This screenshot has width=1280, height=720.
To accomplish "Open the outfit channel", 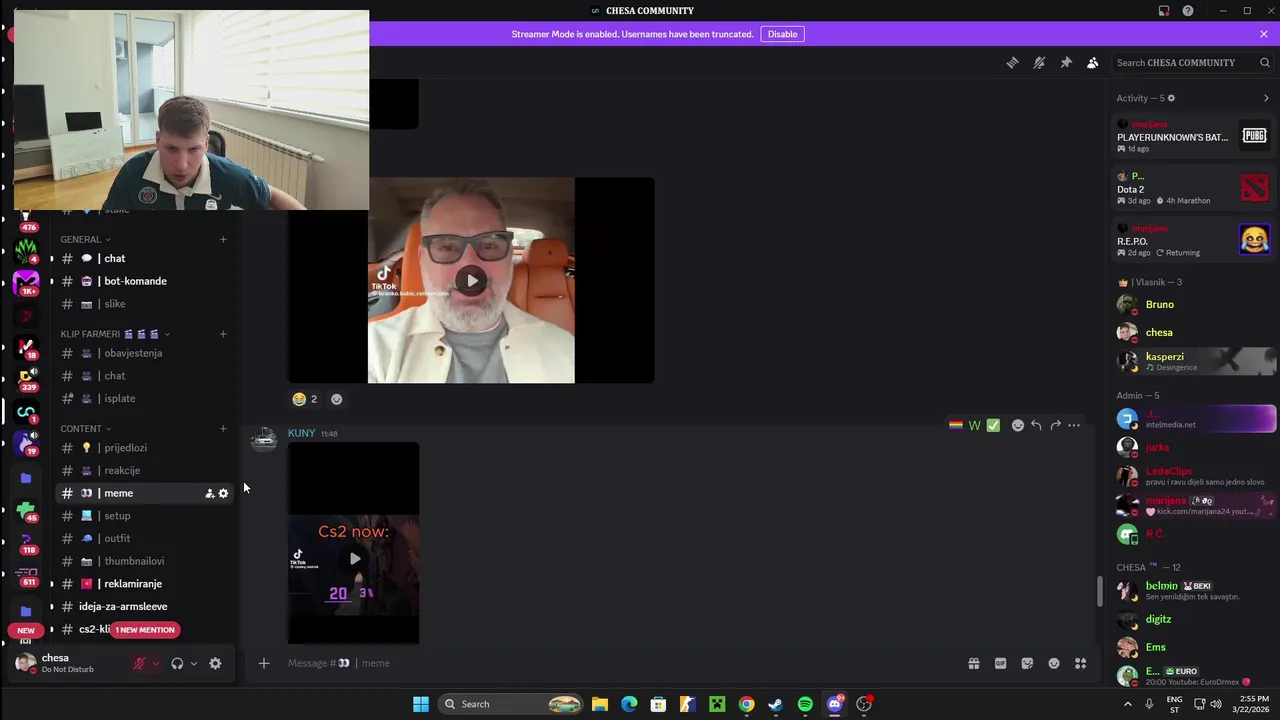I will click(x=144, y=538).
